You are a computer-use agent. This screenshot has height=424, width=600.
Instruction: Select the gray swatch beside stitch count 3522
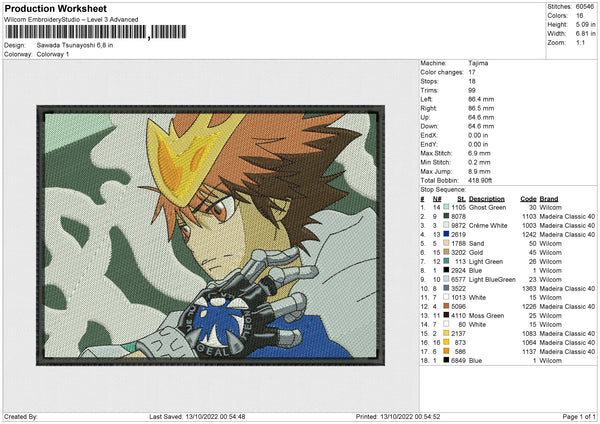tap(446, 288)
